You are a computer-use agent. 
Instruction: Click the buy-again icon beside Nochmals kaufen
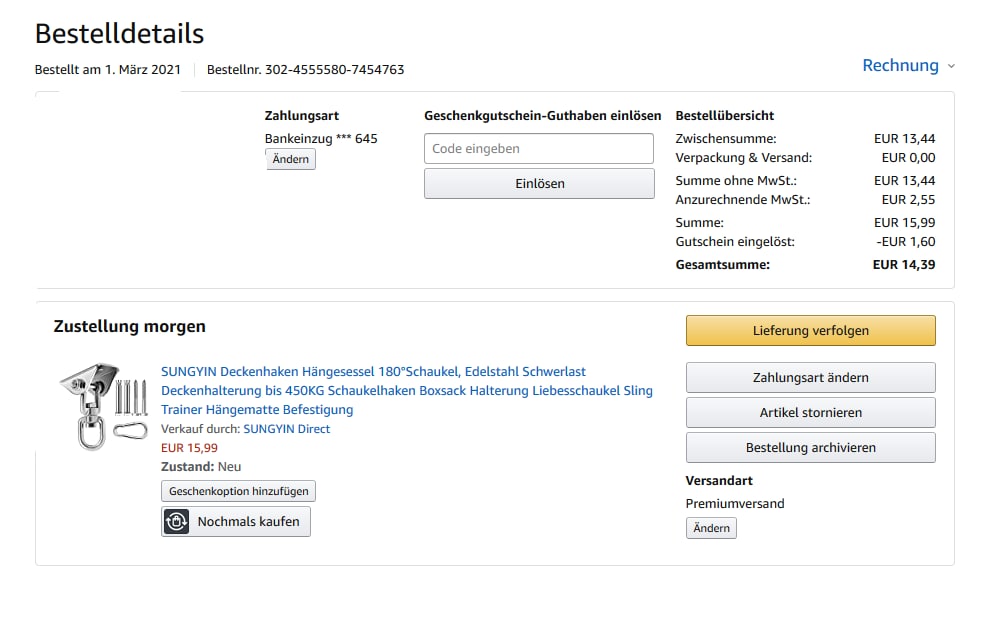point(177,521)
